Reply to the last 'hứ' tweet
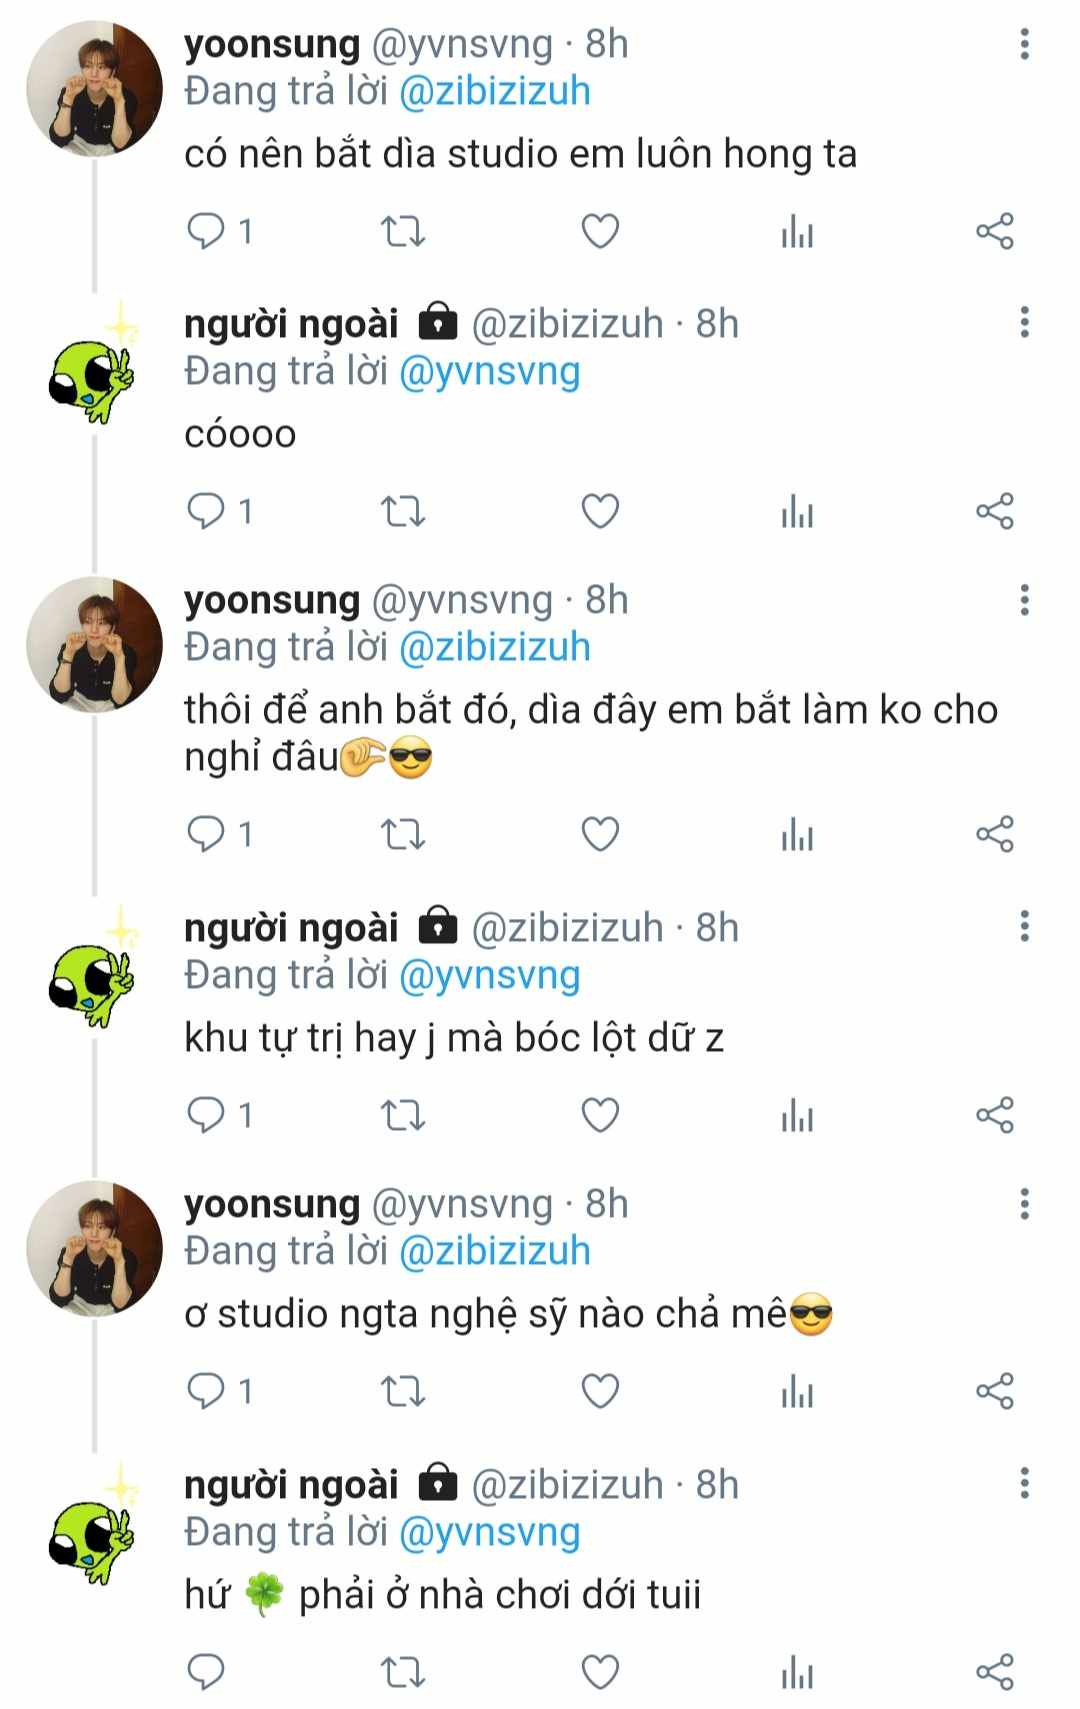1080x1709 pixels. (207, 1672)
